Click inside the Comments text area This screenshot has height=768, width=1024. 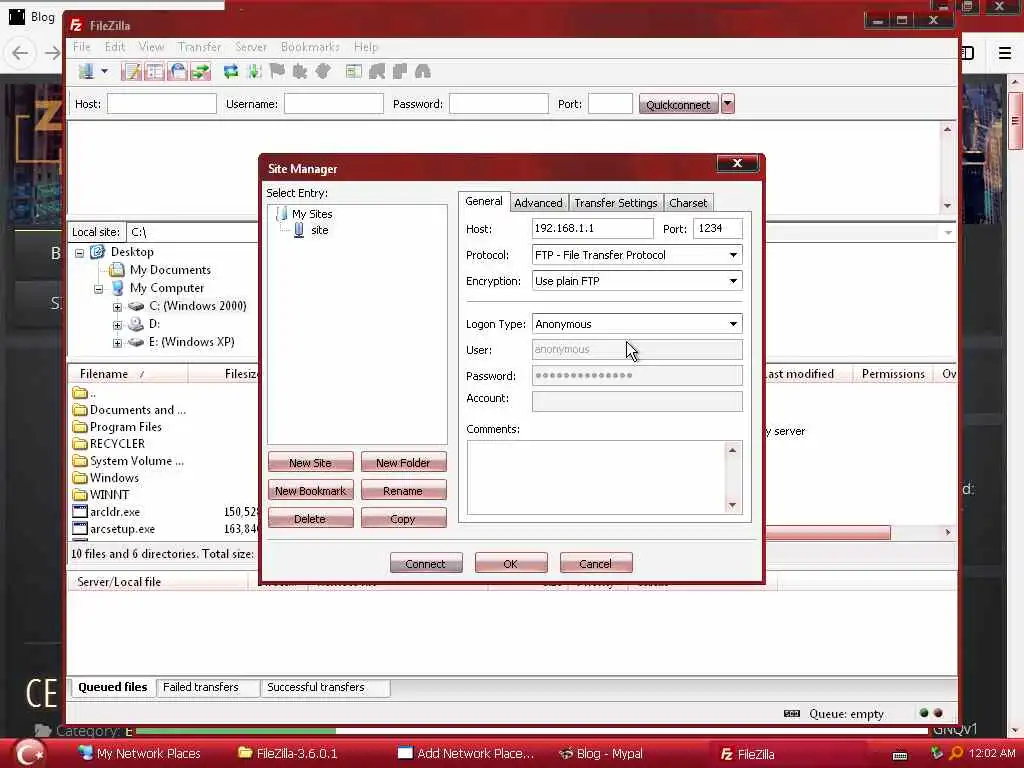(x=596, y=477)
